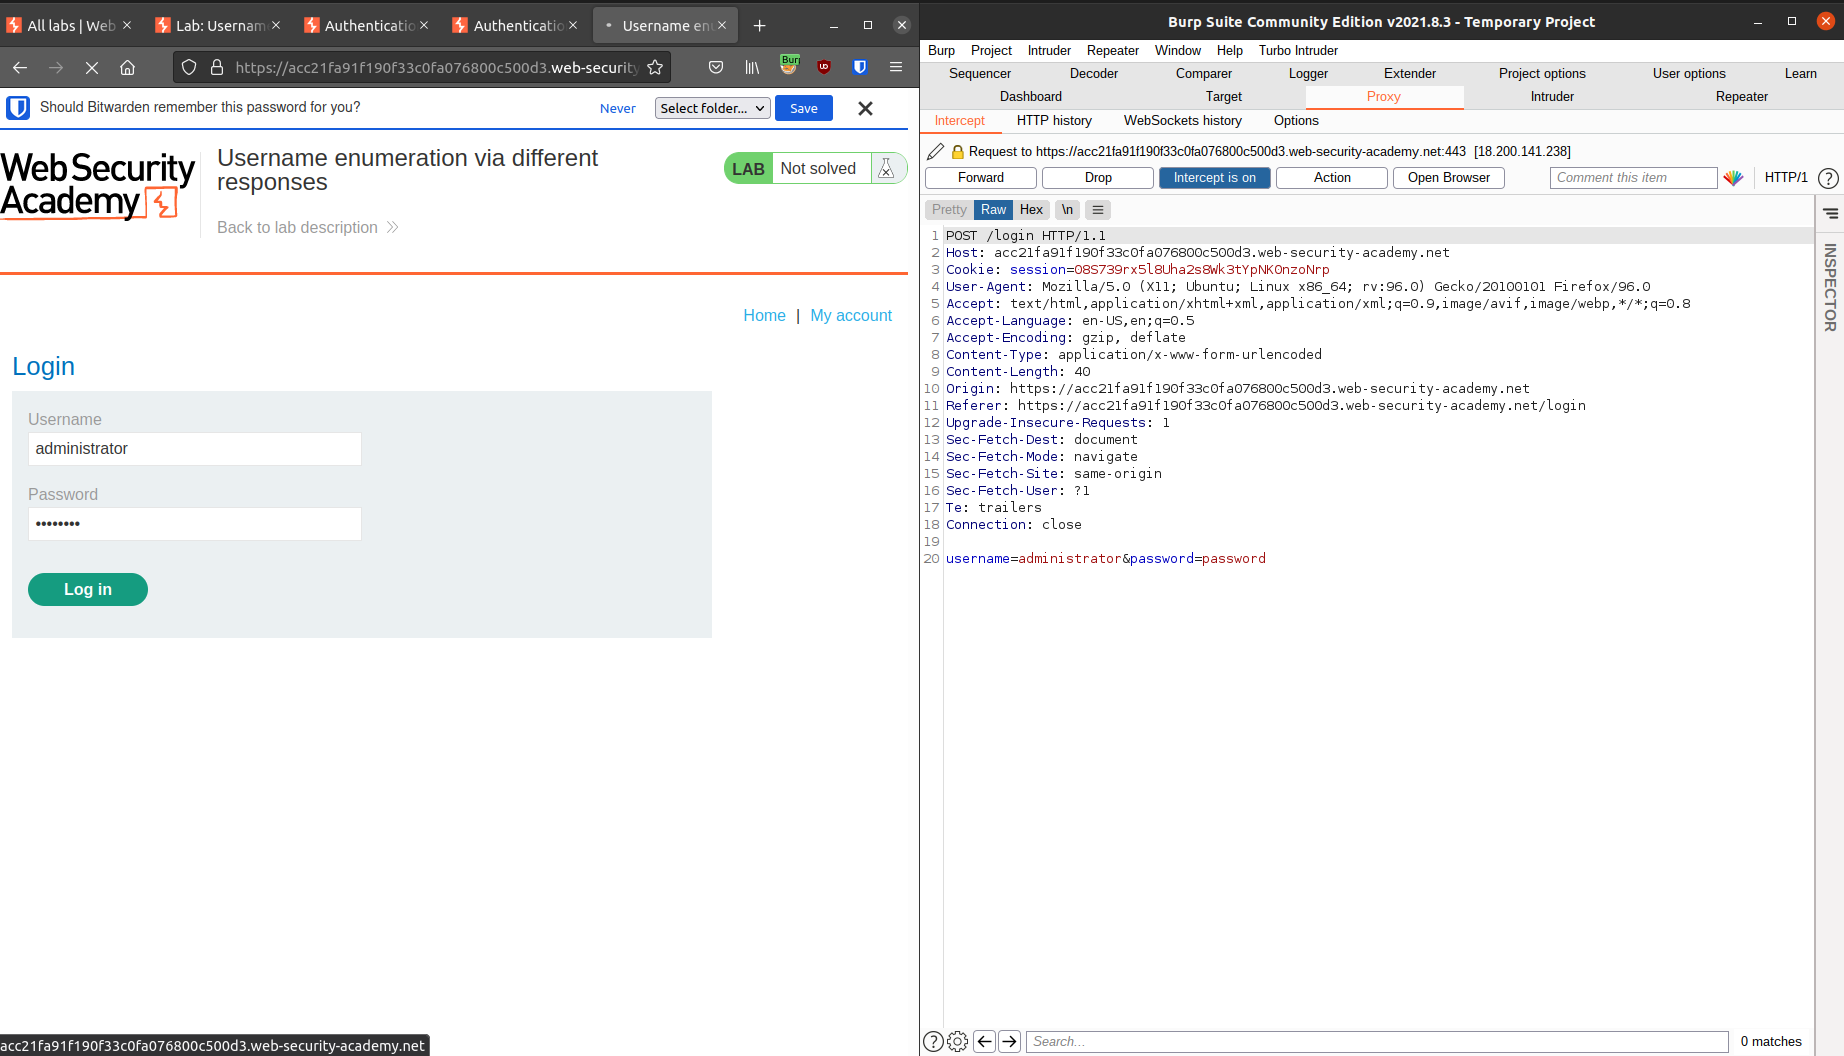Open the Turbo Intruder menu
1844x1056 pixels.
(1298, 50)
